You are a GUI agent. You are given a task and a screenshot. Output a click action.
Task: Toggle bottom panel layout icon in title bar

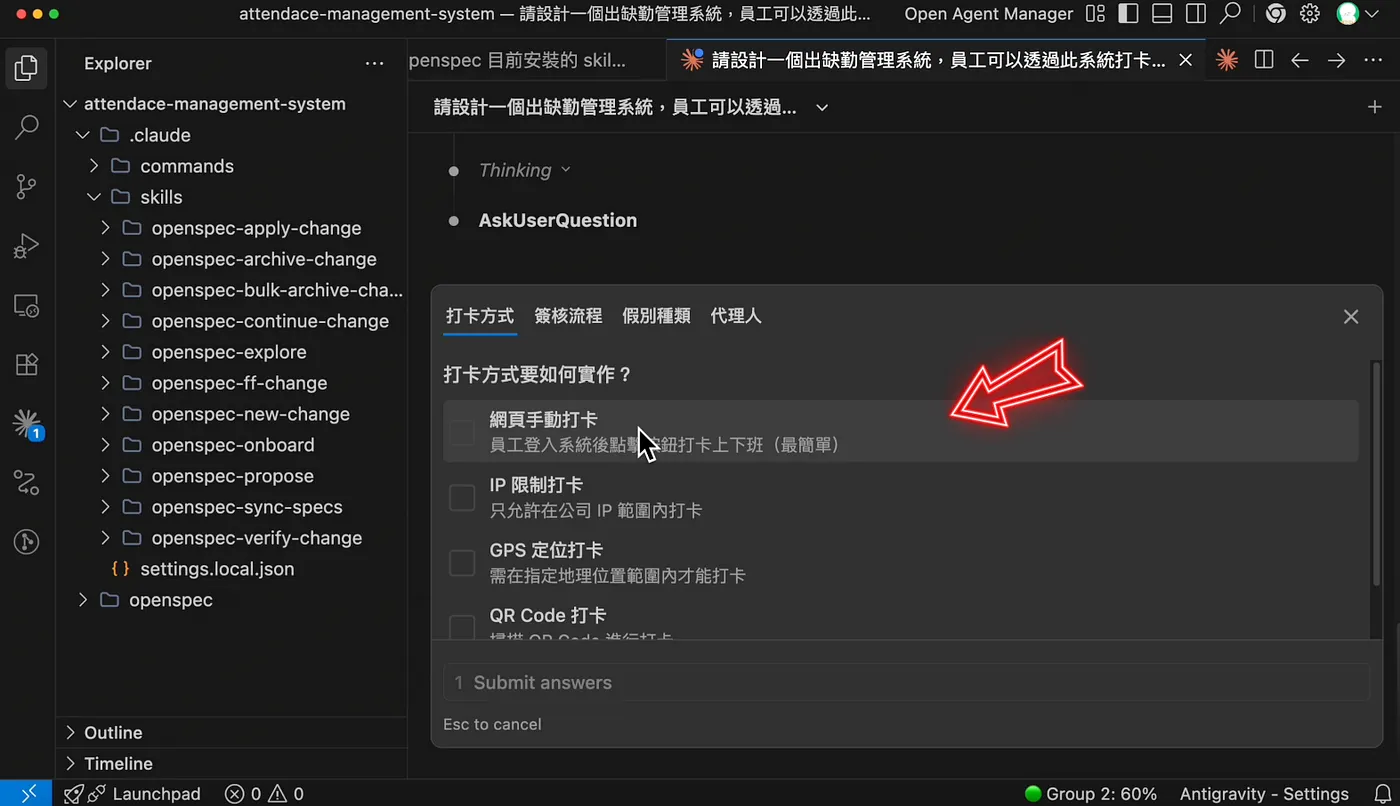tap(1162, 14)
